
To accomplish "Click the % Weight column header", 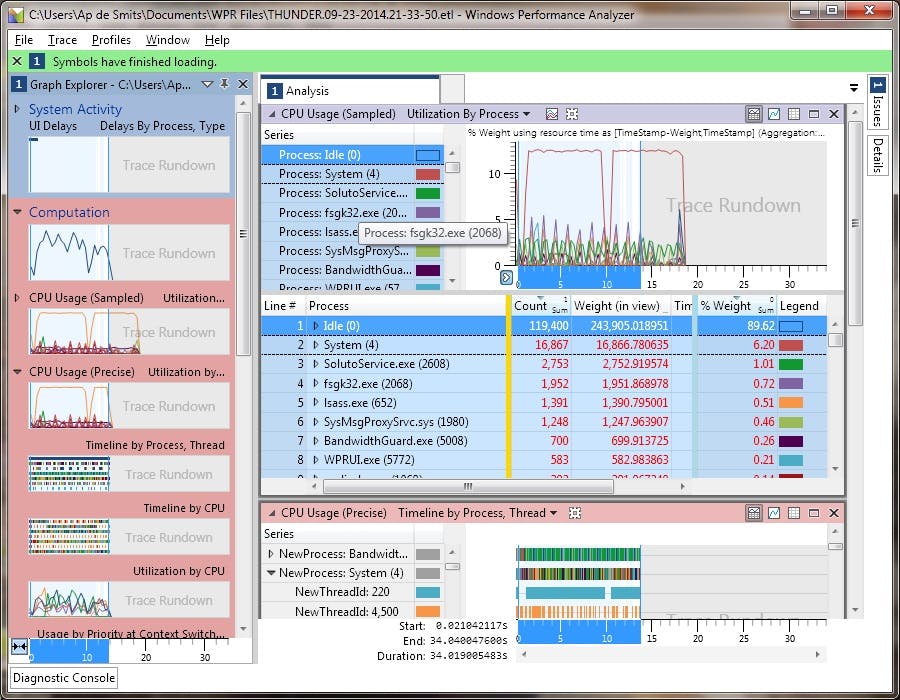I will tap(736, 306).
